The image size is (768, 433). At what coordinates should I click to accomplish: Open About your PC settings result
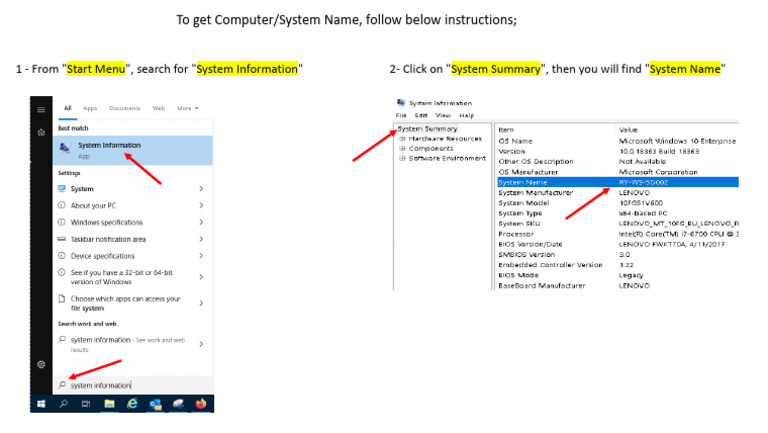(133, 205)
